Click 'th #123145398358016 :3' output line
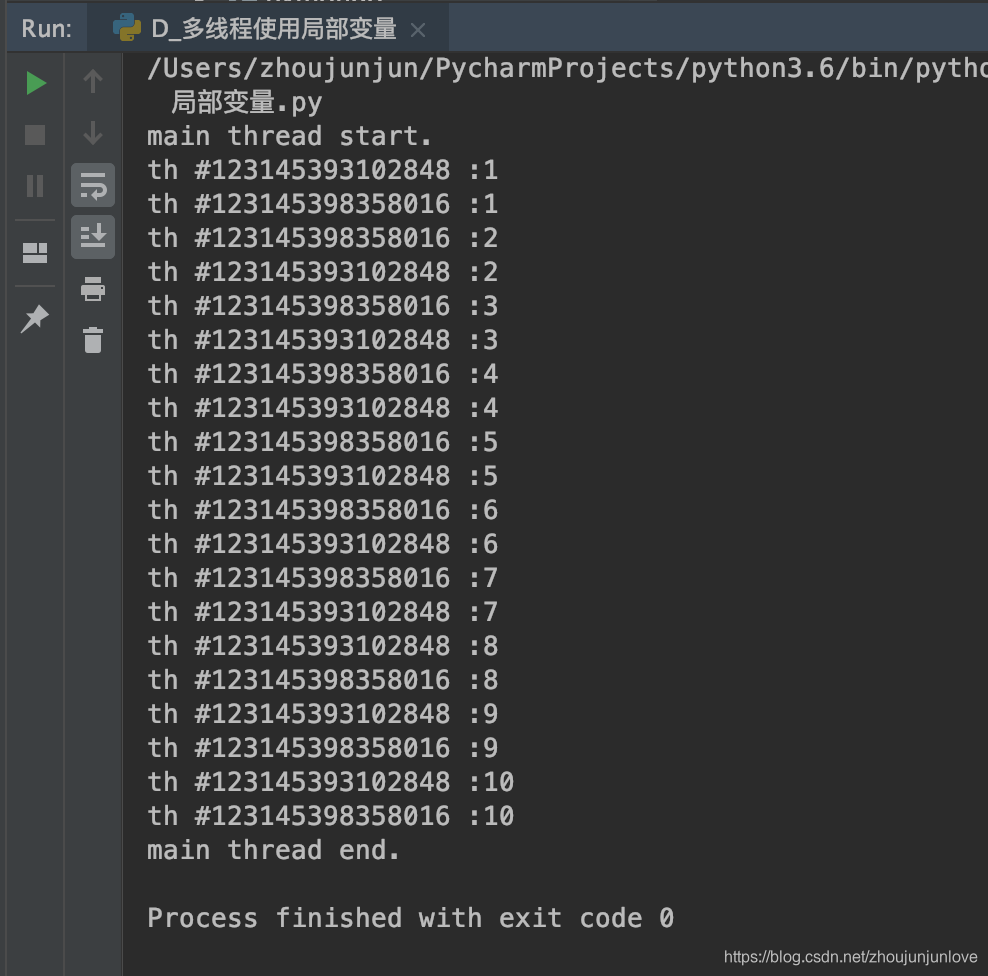This screenshot has height=976, width=988. [323, 306]
